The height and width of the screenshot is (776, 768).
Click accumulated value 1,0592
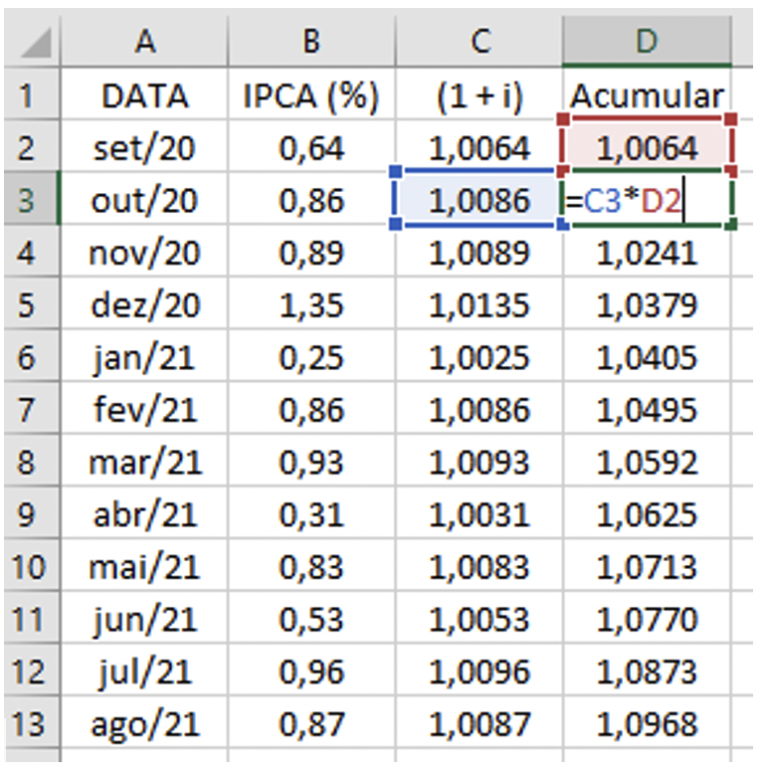647,461
